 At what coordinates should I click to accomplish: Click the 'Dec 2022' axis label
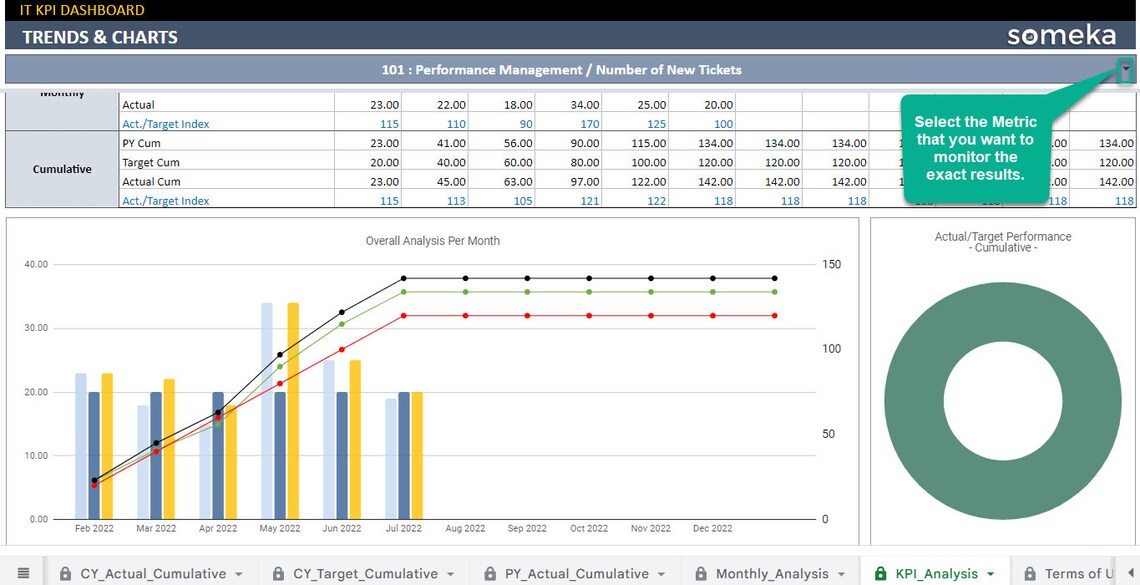tap(712, 528)
